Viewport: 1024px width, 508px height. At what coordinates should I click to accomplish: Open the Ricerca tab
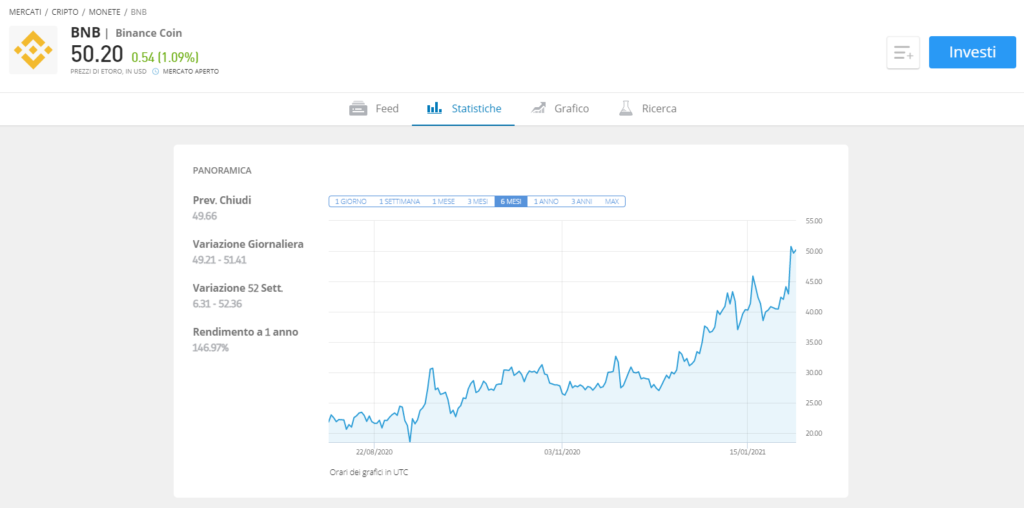pyautogui.click(x=647, y=108)
